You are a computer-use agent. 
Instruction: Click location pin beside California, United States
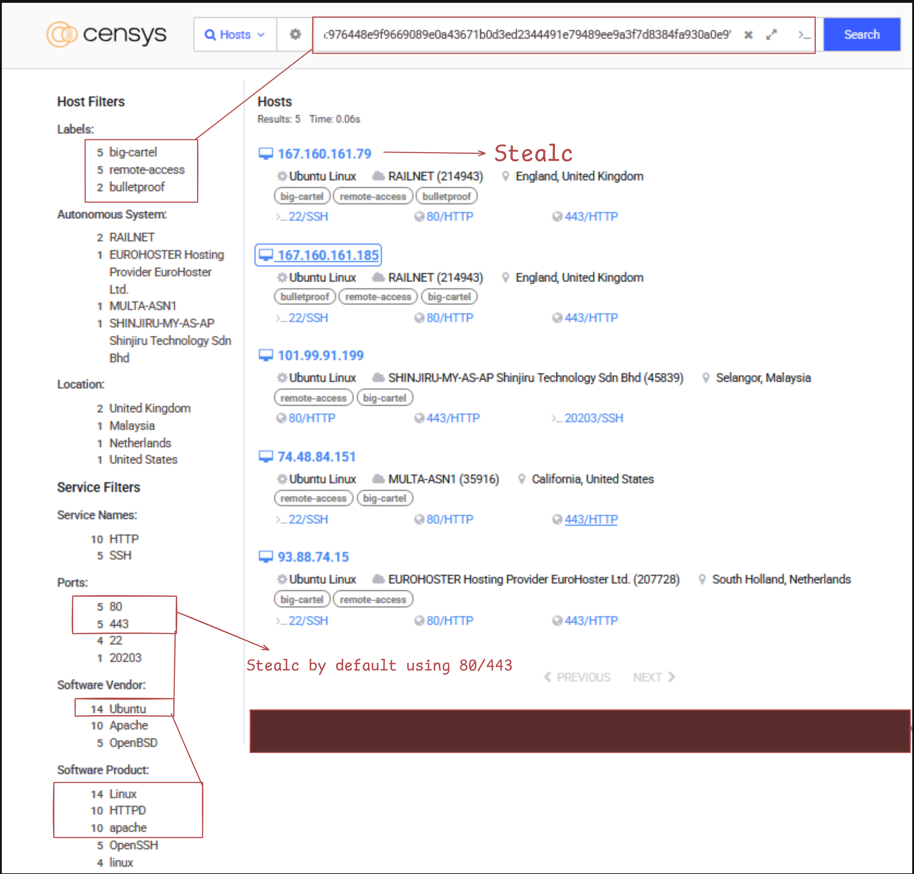click(522, 479)
